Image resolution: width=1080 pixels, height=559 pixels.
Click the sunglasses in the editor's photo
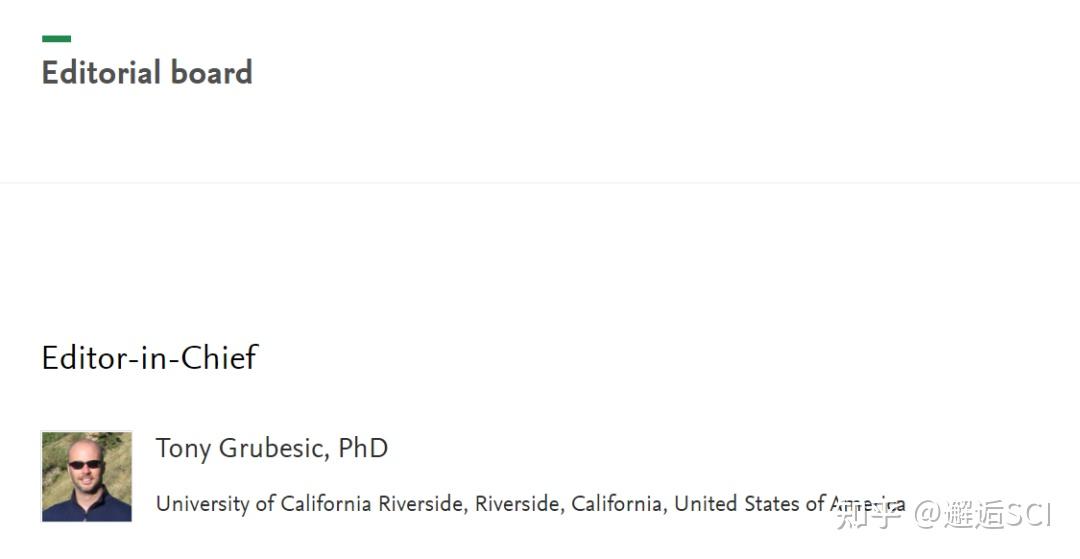pyautogui.click(x=85, y=465)
